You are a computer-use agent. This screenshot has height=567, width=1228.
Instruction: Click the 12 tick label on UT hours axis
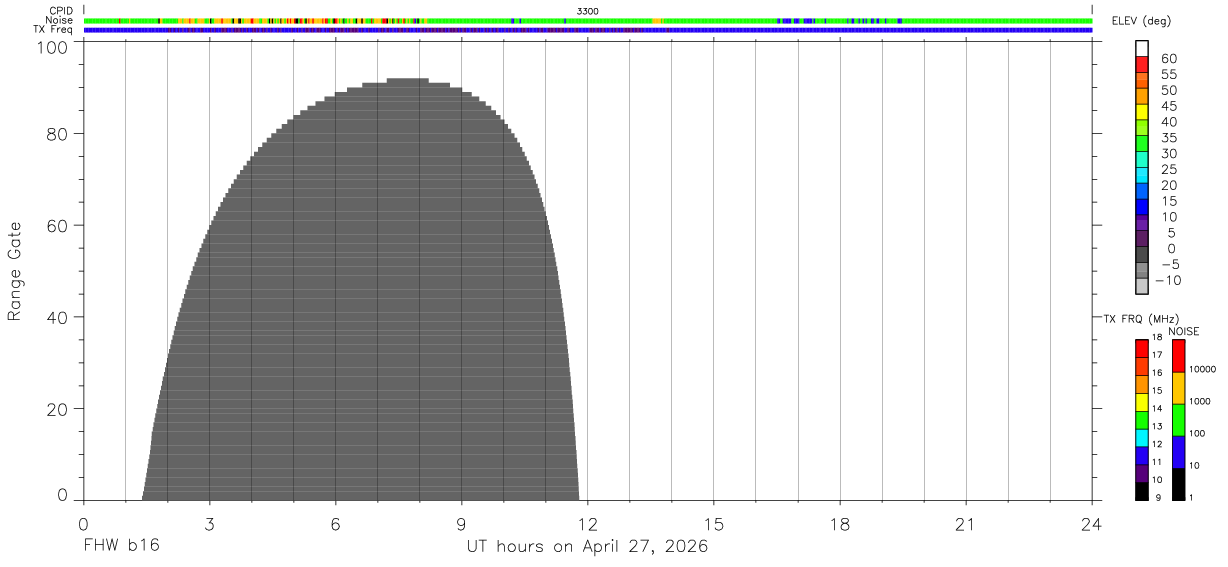coord(588,524)
